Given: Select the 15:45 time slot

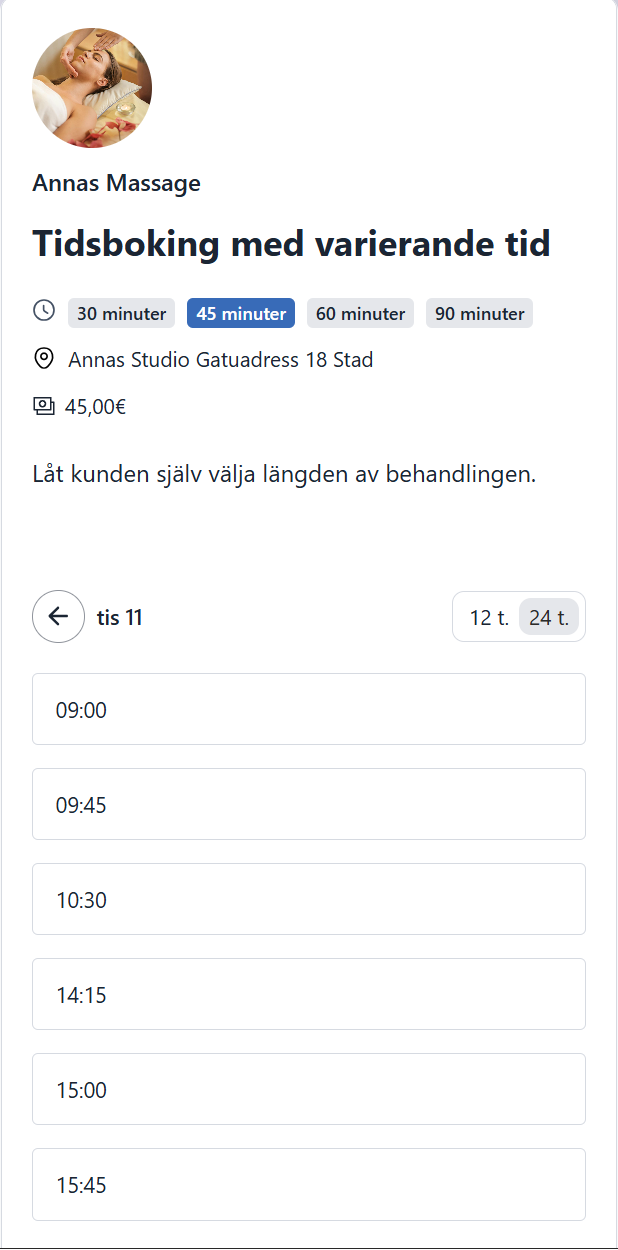Looking at the screenshot, I should (x=309, y=1184).
